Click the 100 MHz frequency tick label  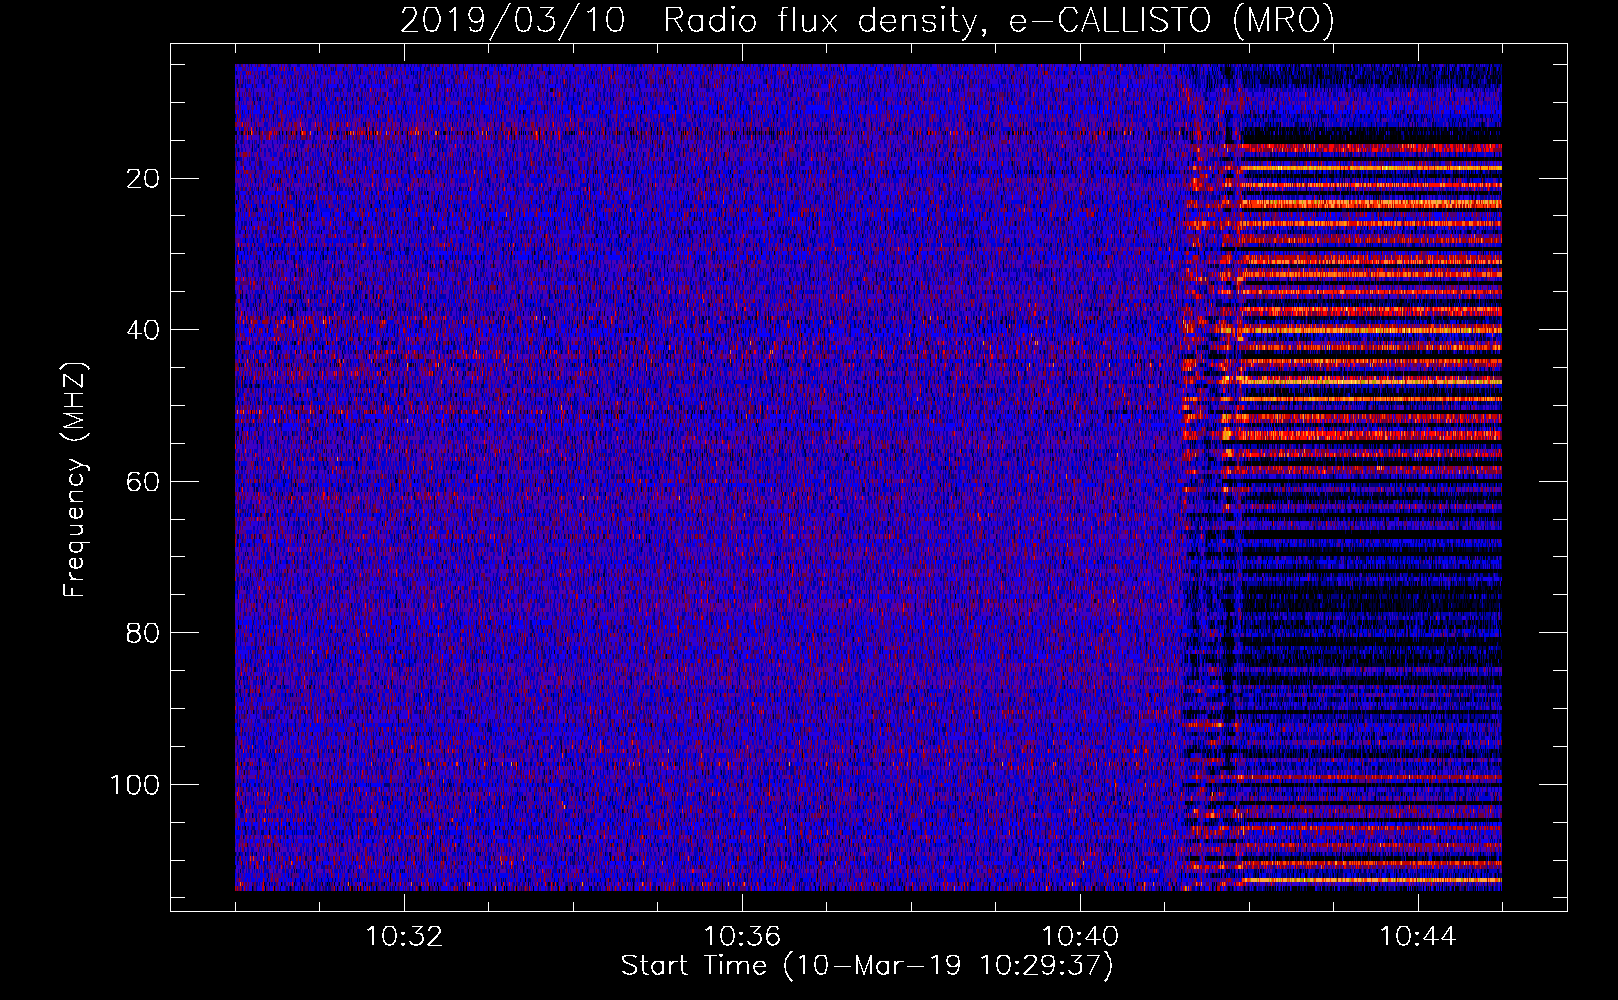[135, 785]
